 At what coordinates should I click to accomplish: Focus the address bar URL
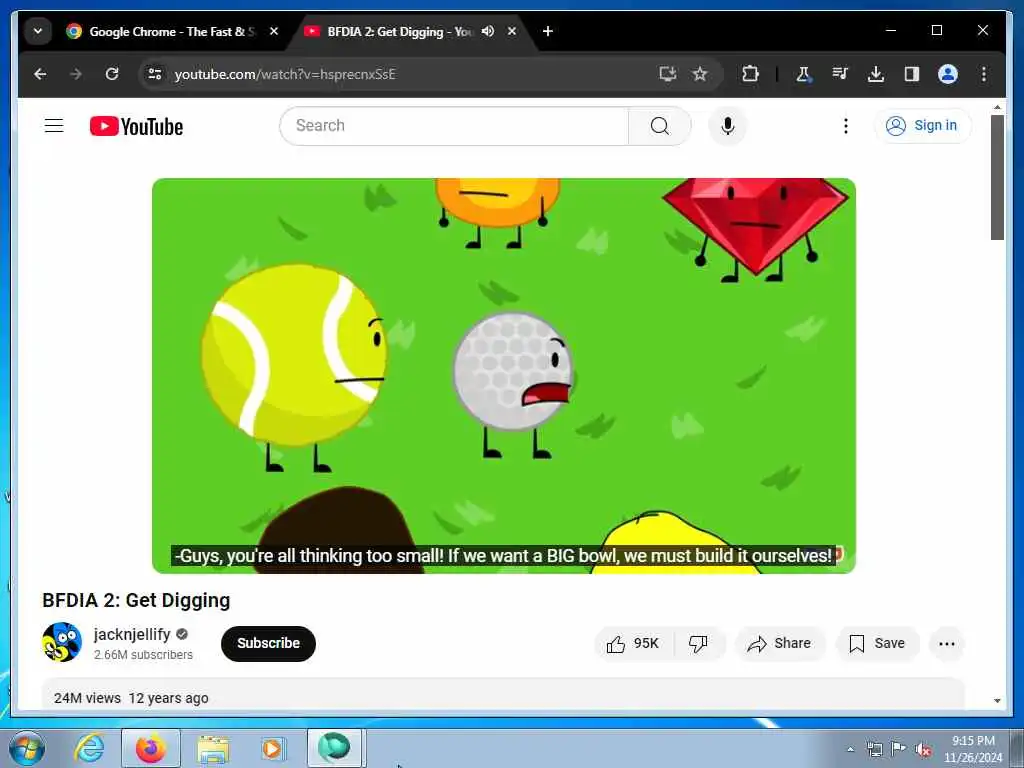tap(285, 74)
